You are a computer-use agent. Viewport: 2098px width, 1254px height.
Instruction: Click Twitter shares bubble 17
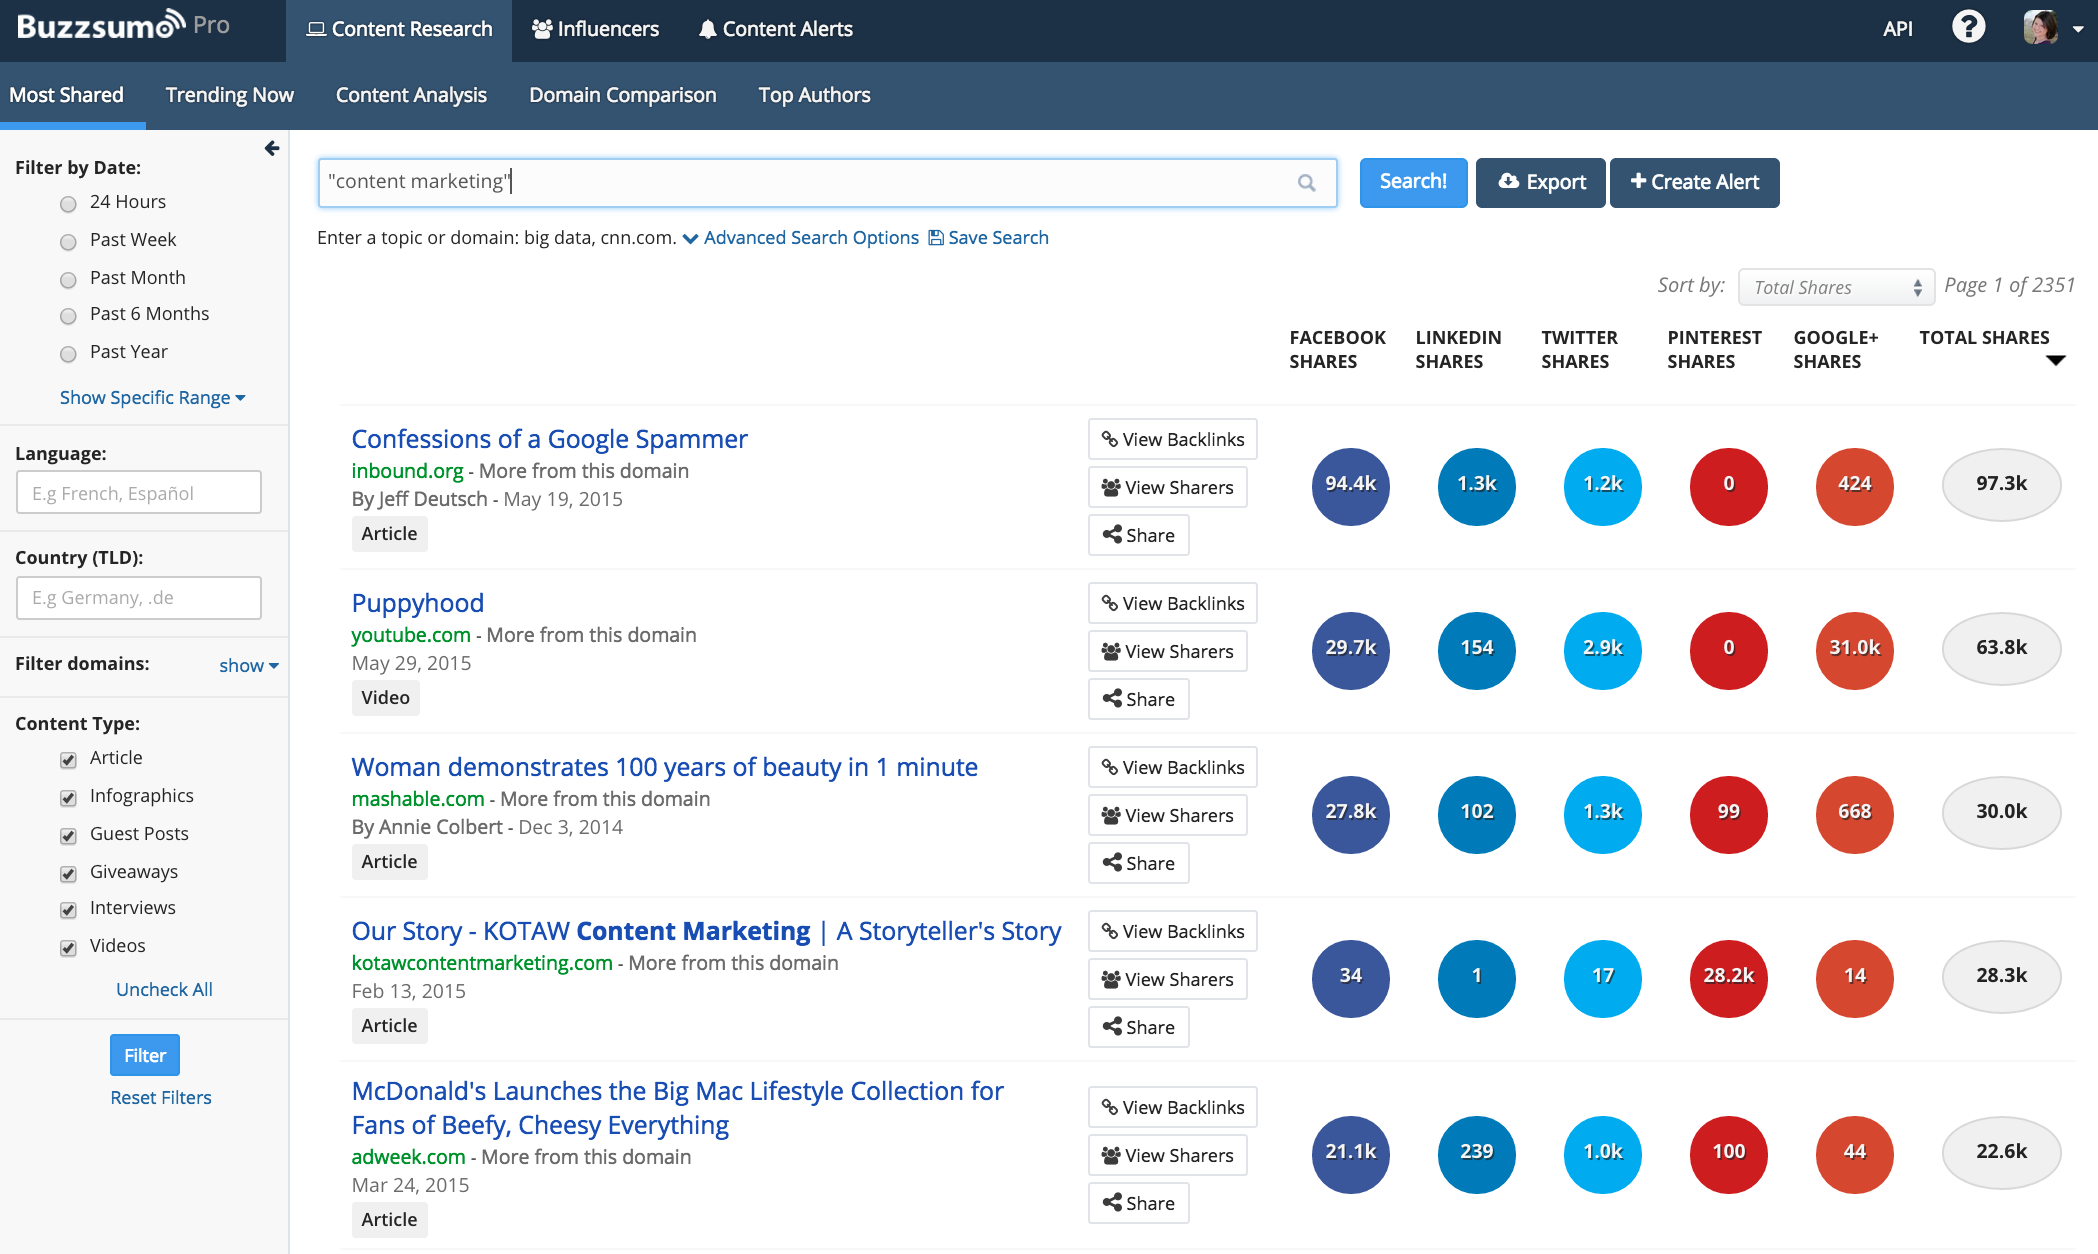coord(1602,978)
